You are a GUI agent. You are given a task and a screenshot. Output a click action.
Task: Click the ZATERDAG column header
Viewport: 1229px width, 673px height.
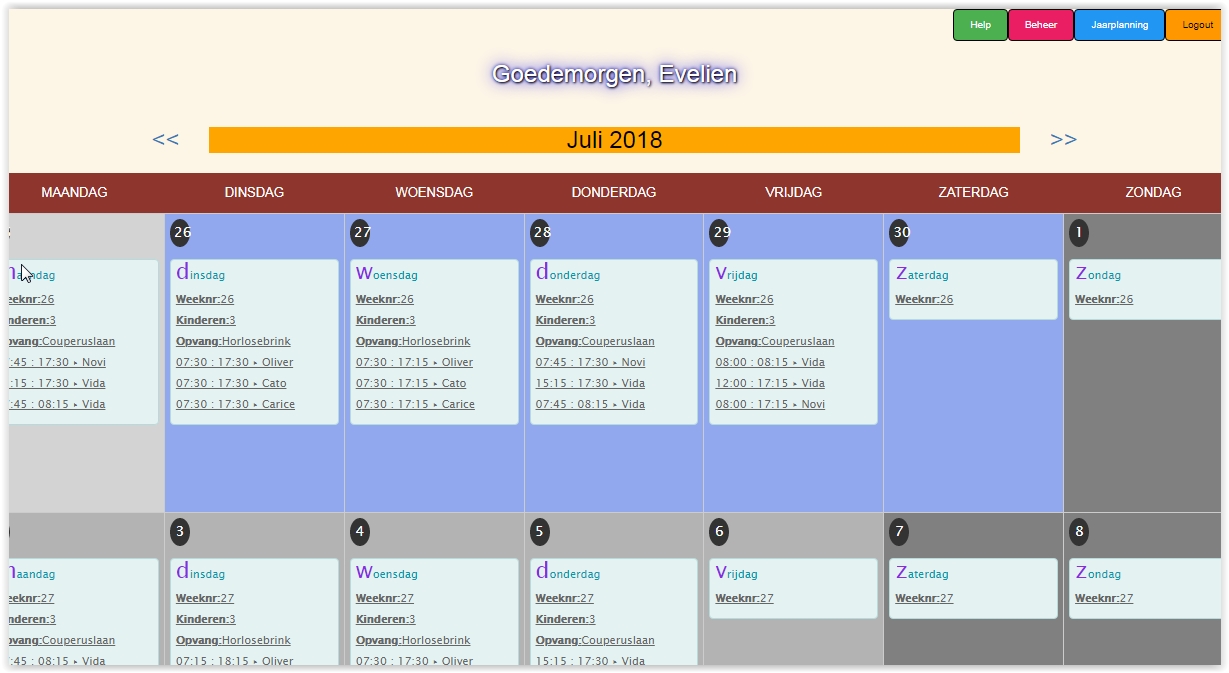coord(973,192)
